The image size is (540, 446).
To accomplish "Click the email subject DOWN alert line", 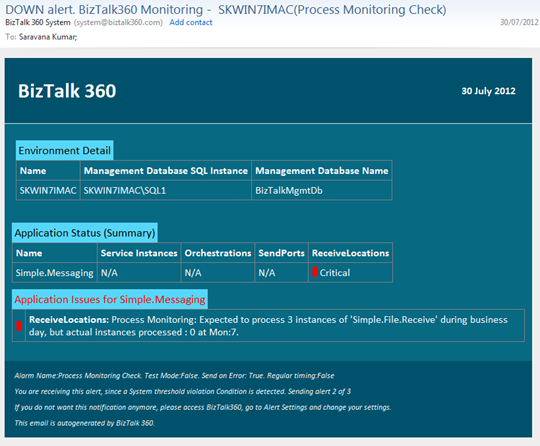I will click(226, 9).
